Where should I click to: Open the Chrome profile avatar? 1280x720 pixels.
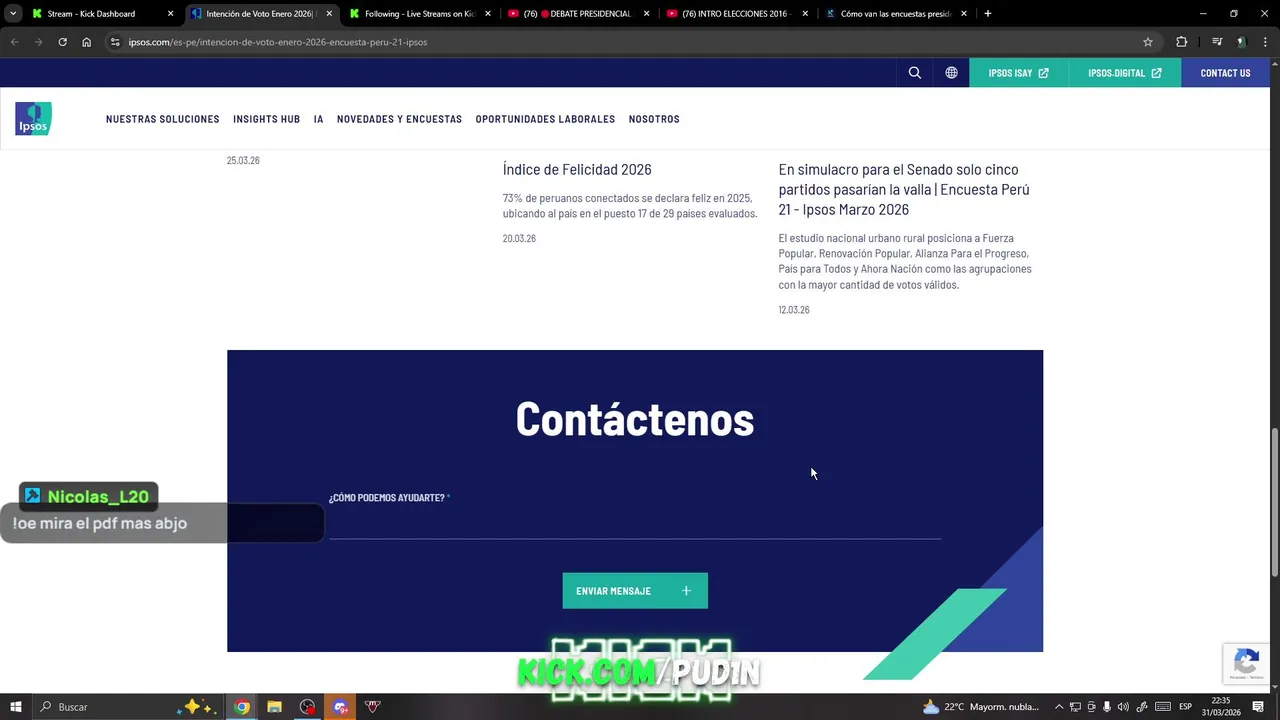(1241, 42)
